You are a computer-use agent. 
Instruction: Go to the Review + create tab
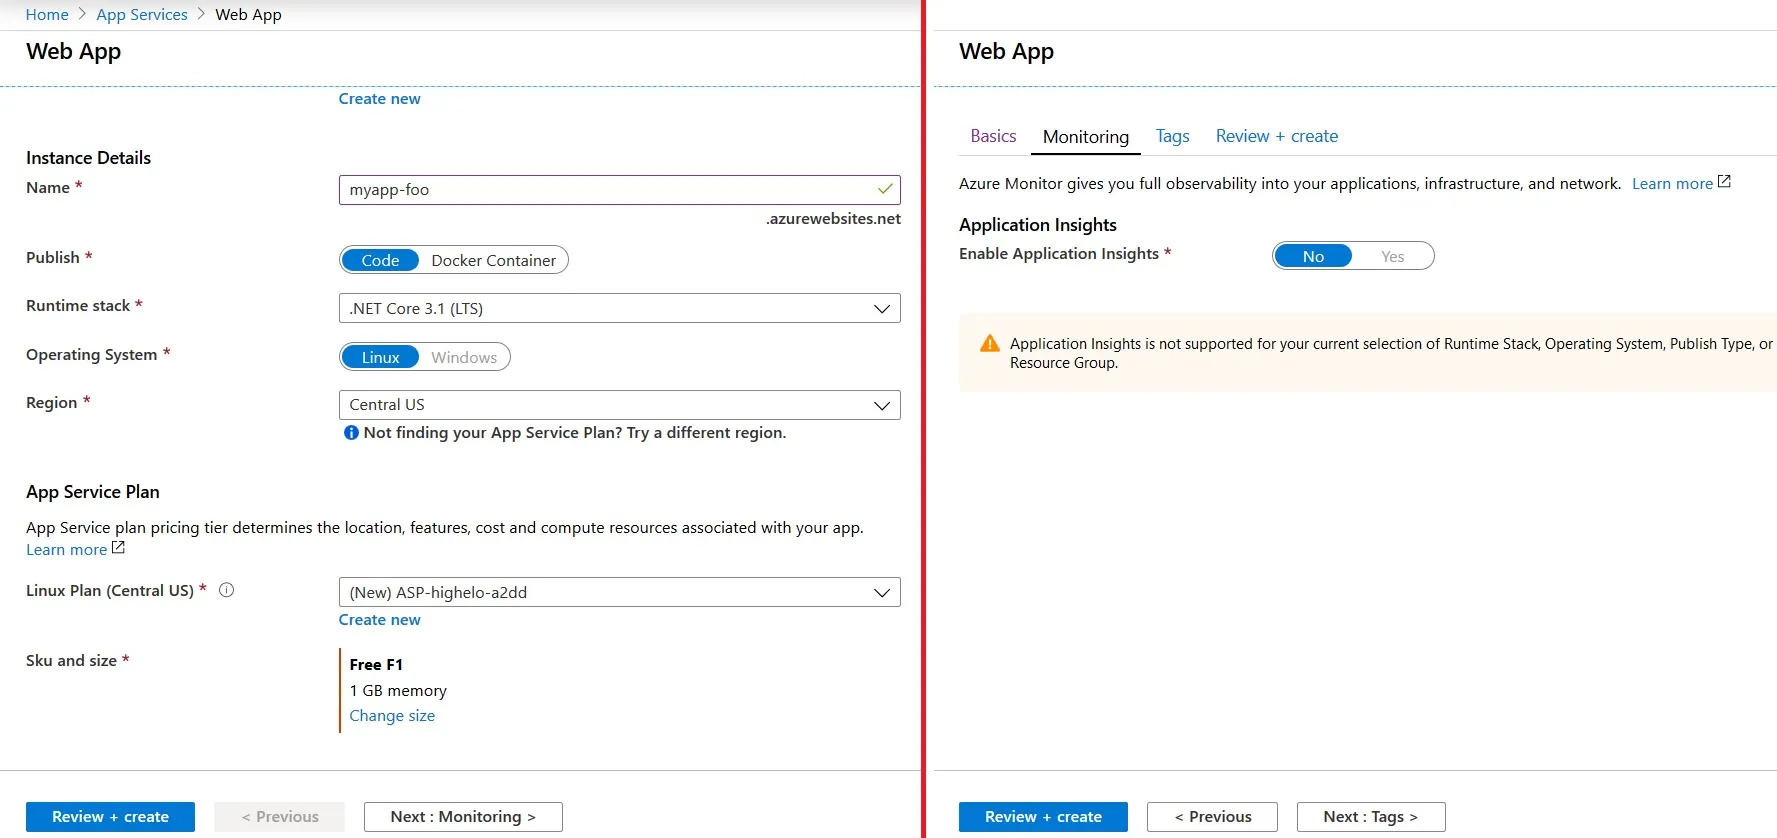(1276, 136)
